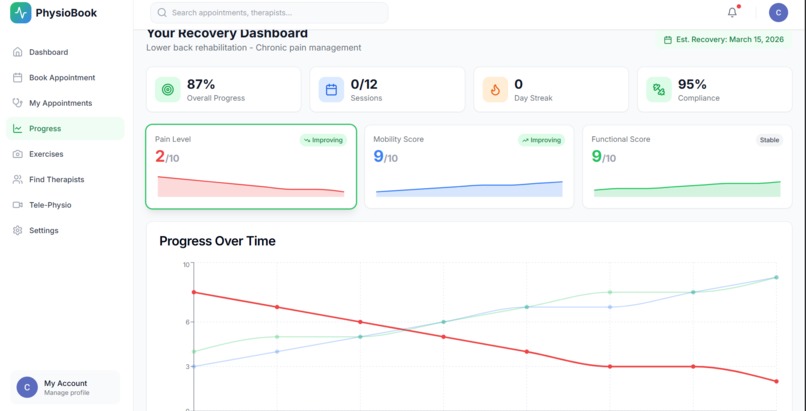Screen dimensions: 806x411
Task: Click the Lower back rehabilitation subtitle
Action: 253,48
